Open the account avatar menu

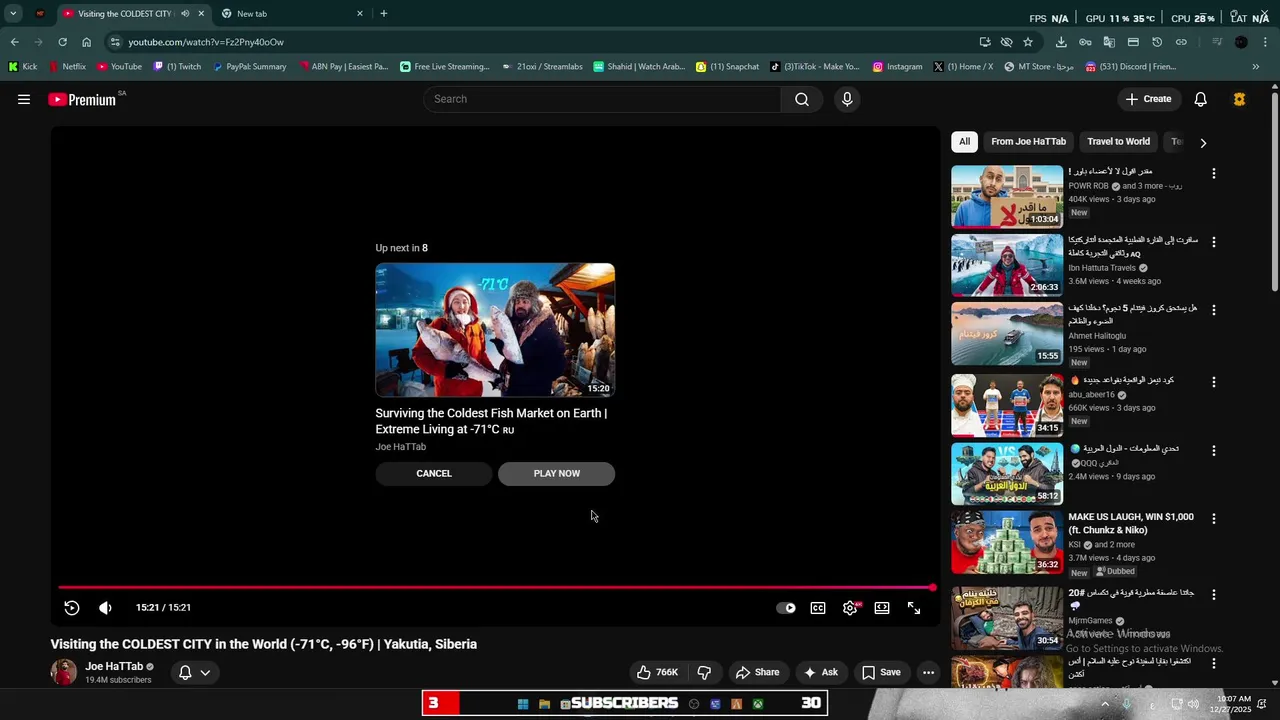[x=1240, y=99]
